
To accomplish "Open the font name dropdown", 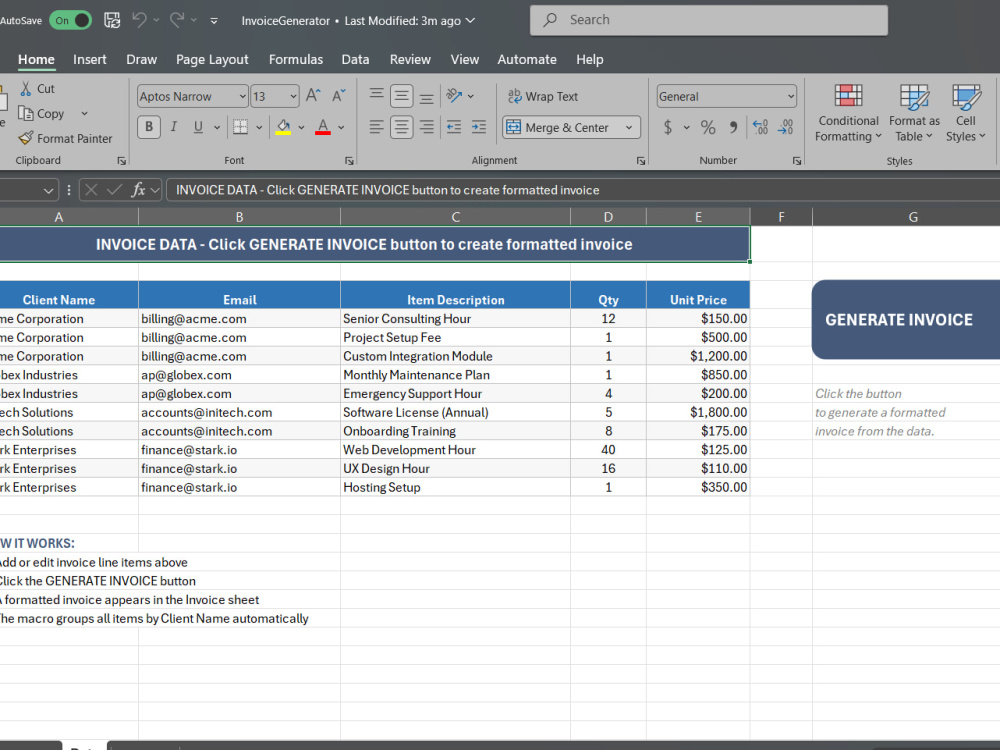I will click(242, 97).
